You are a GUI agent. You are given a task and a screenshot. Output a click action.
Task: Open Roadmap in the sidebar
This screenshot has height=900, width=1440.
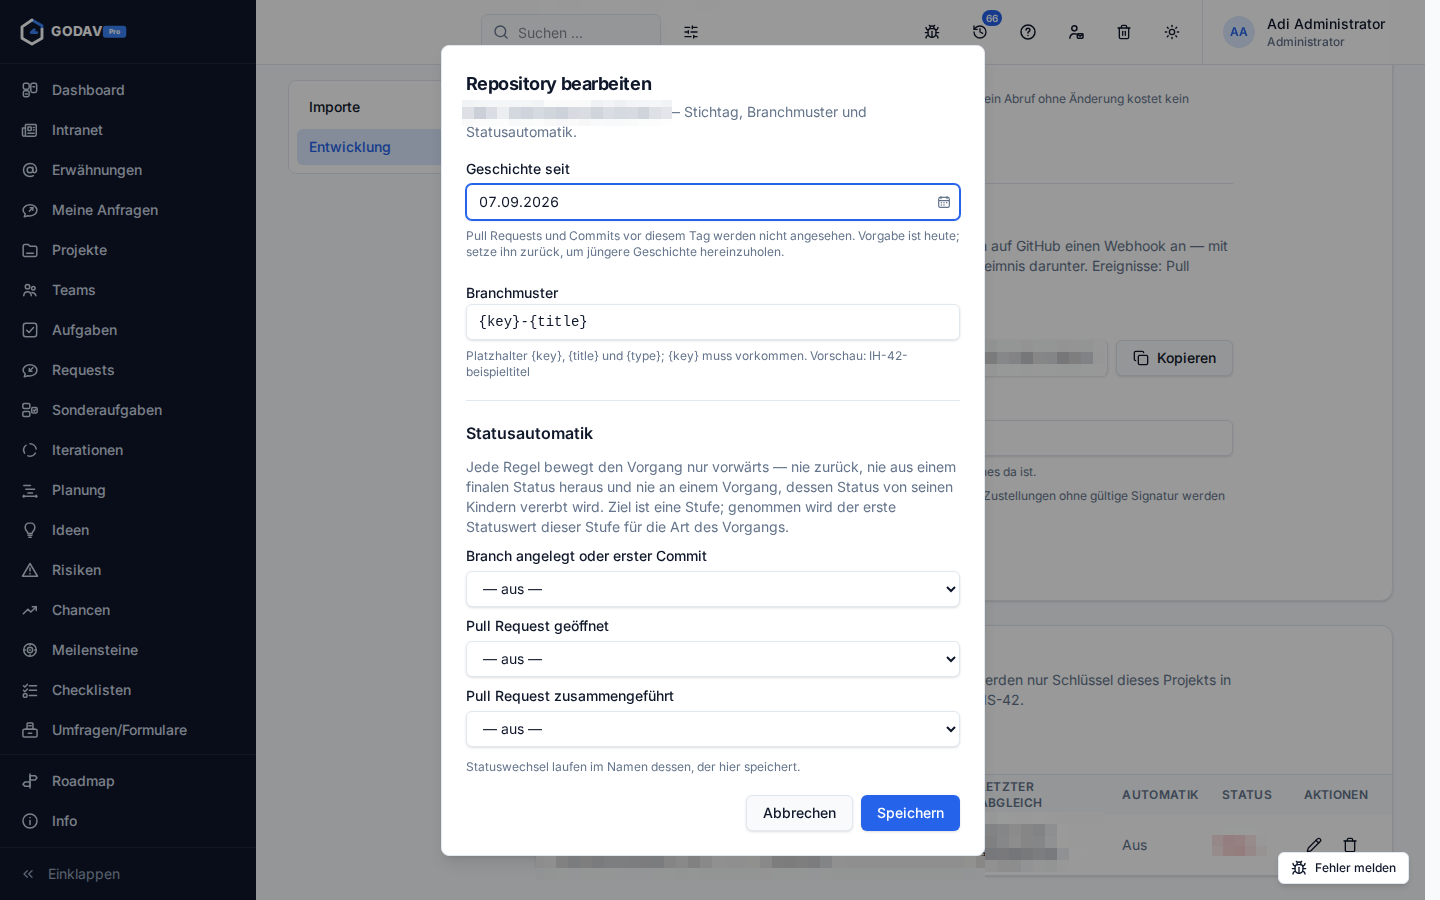pos(128,781)
